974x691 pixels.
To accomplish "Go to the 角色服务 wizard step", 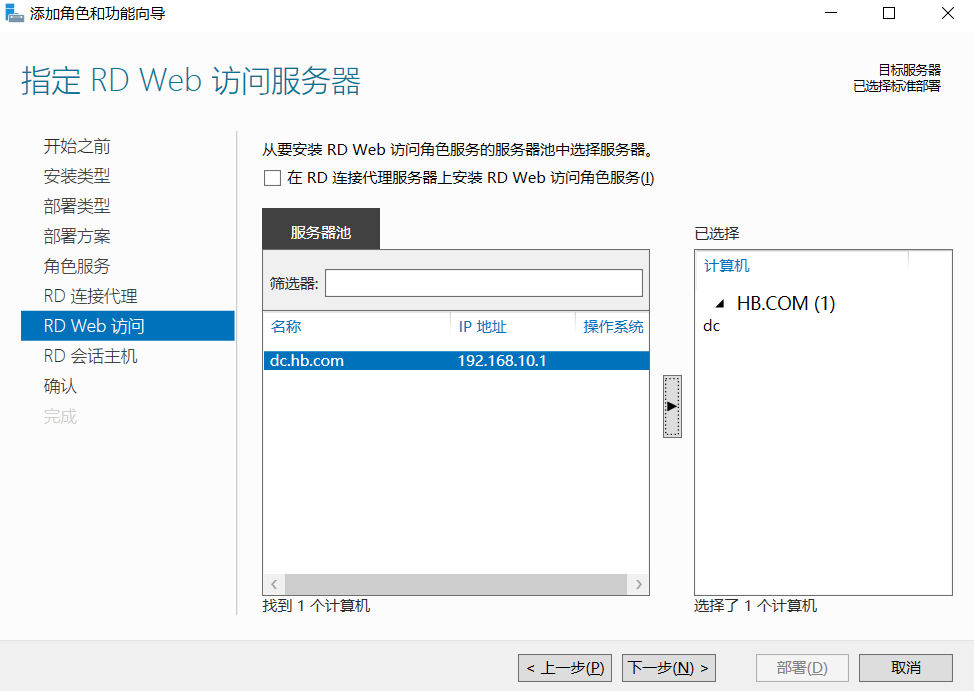I will click(x=77, y=266).
